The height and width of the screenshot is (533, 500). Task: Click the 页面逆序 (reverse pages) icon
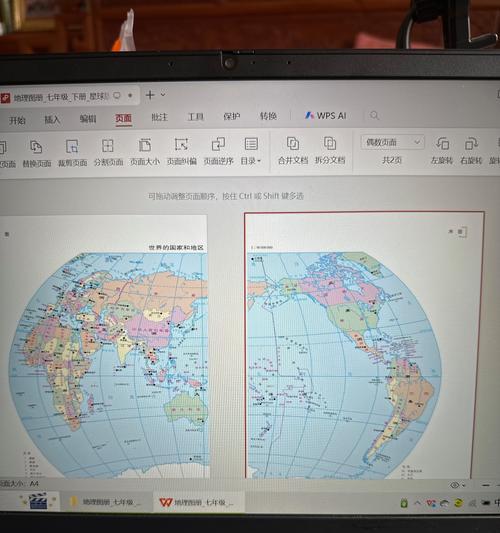pos(218,144)
